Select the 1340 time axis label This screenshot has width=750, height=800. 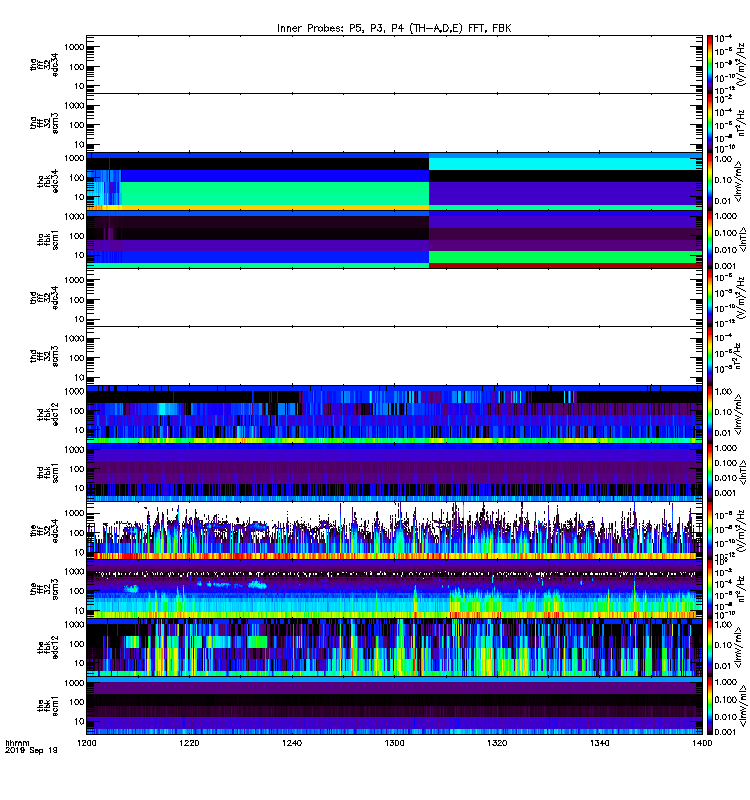[x=599, y=743]
